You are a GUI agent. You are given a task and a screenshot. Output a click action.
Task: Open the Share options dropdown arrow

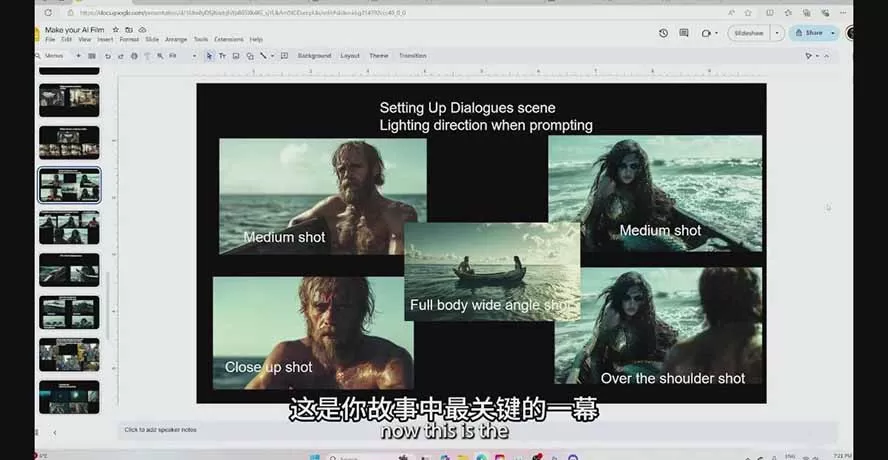click(x=833, y=33)
